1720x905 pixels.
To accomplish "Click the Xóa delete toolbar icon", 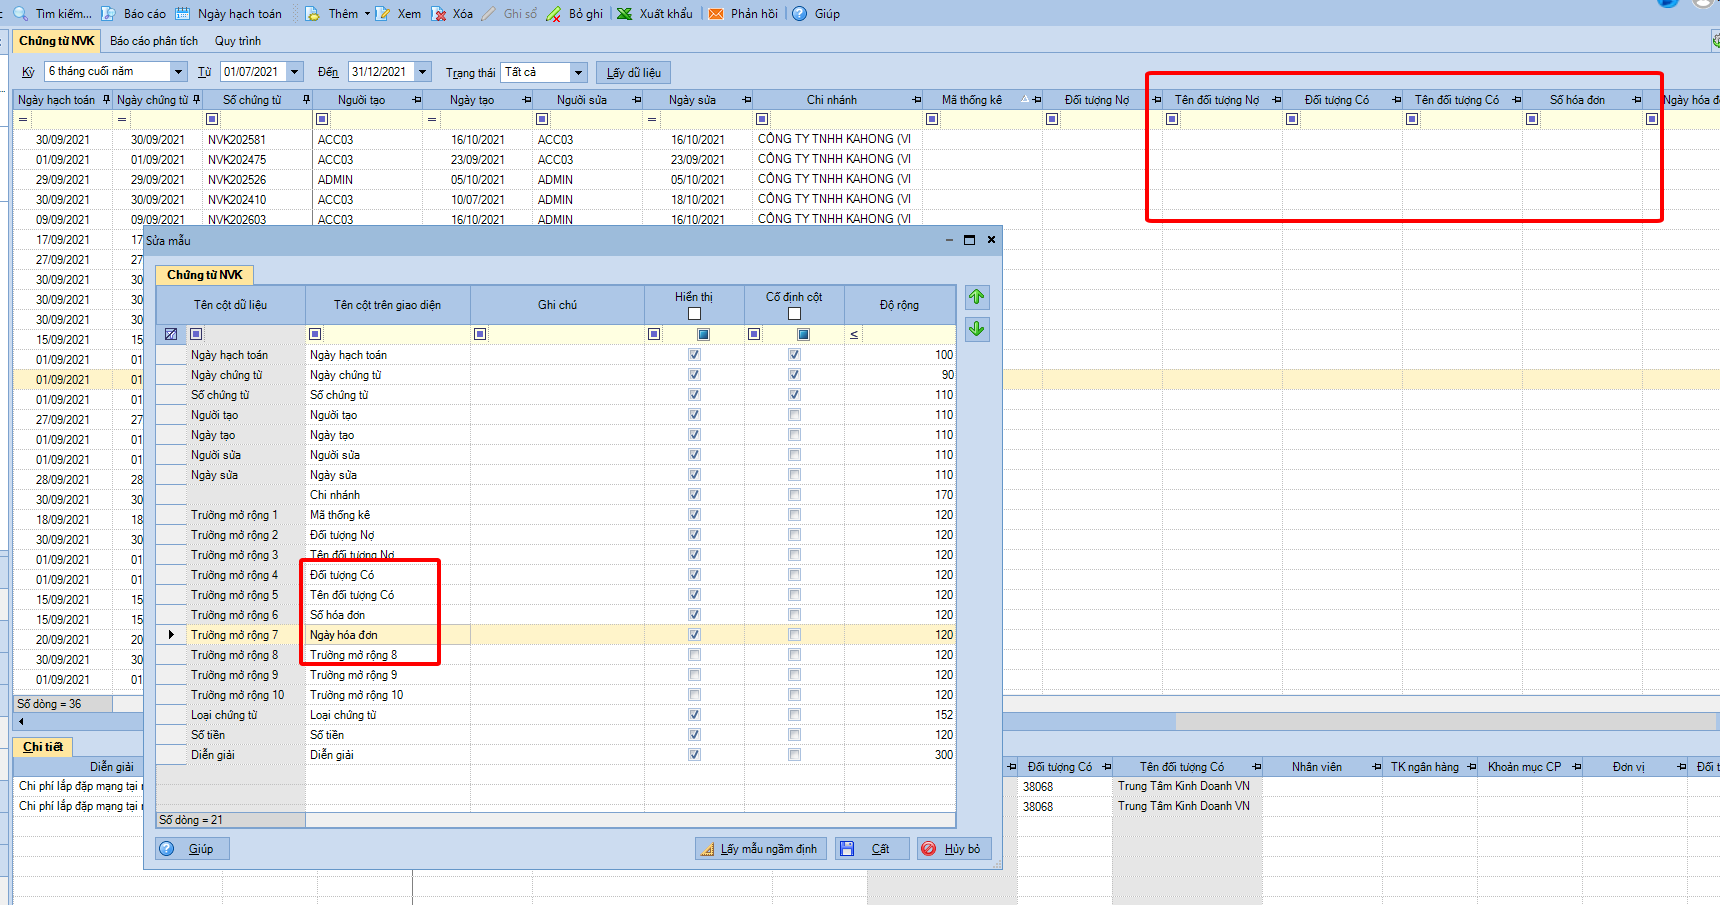I will pos(438,14).
